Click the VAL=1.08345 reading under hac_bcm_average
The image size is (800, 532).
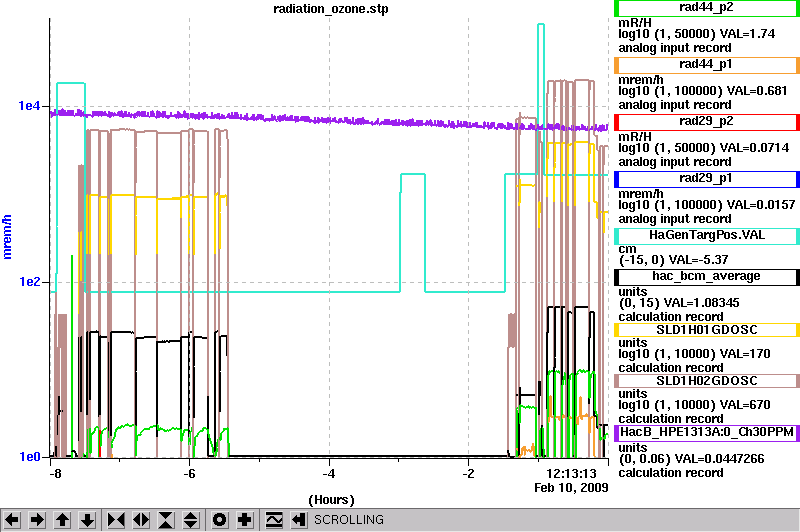(x=704, y=303)
